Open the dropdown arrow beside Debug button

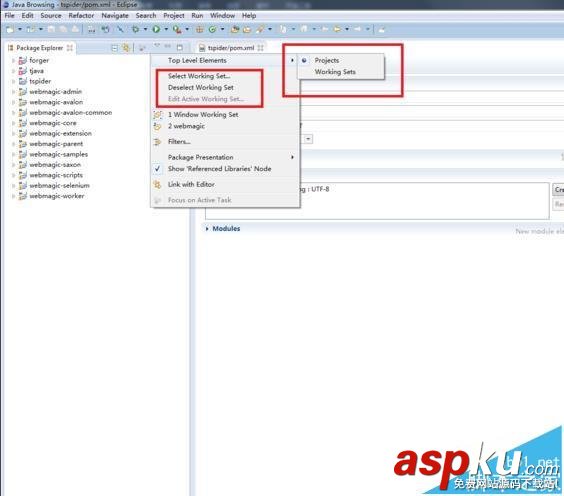click(x=145, y=29)
